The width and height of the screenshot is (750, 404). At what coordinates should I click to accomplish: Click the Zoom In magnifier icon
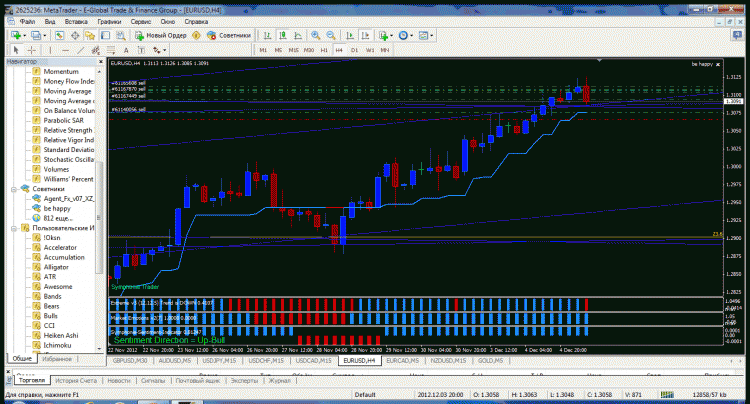316,35
